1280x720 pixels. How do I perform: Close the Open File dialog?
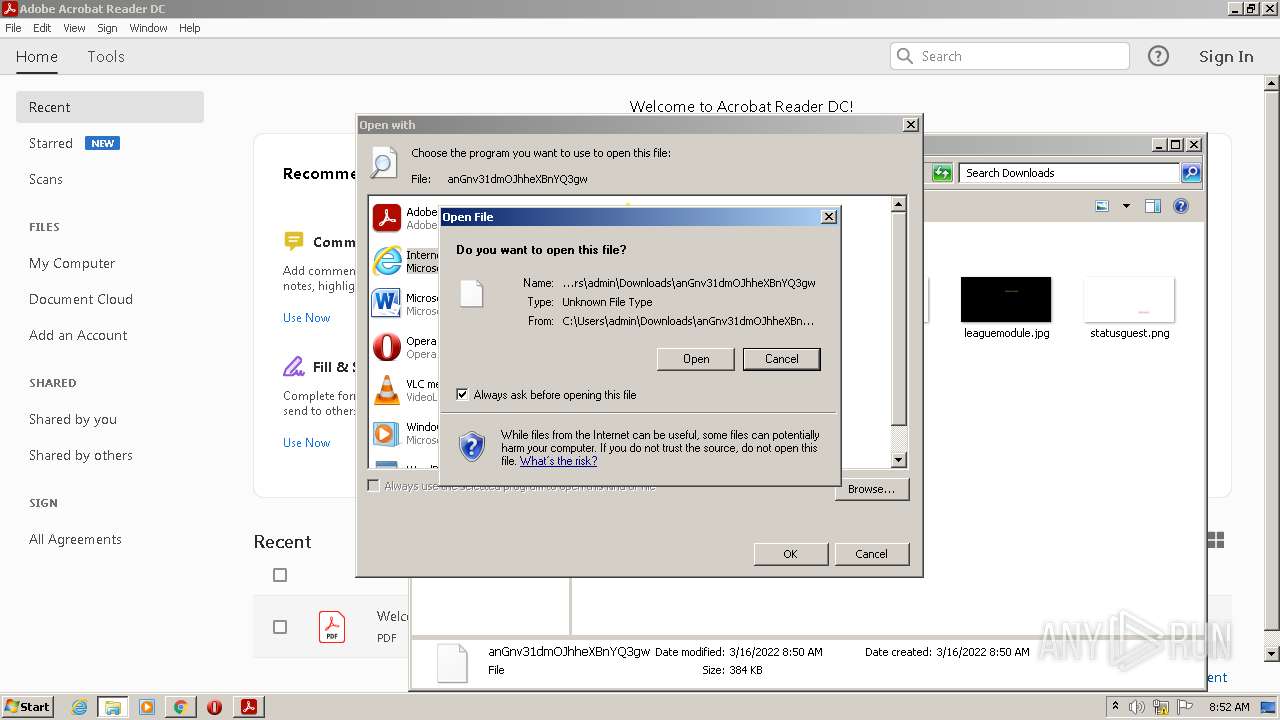[x=828, y=217]
